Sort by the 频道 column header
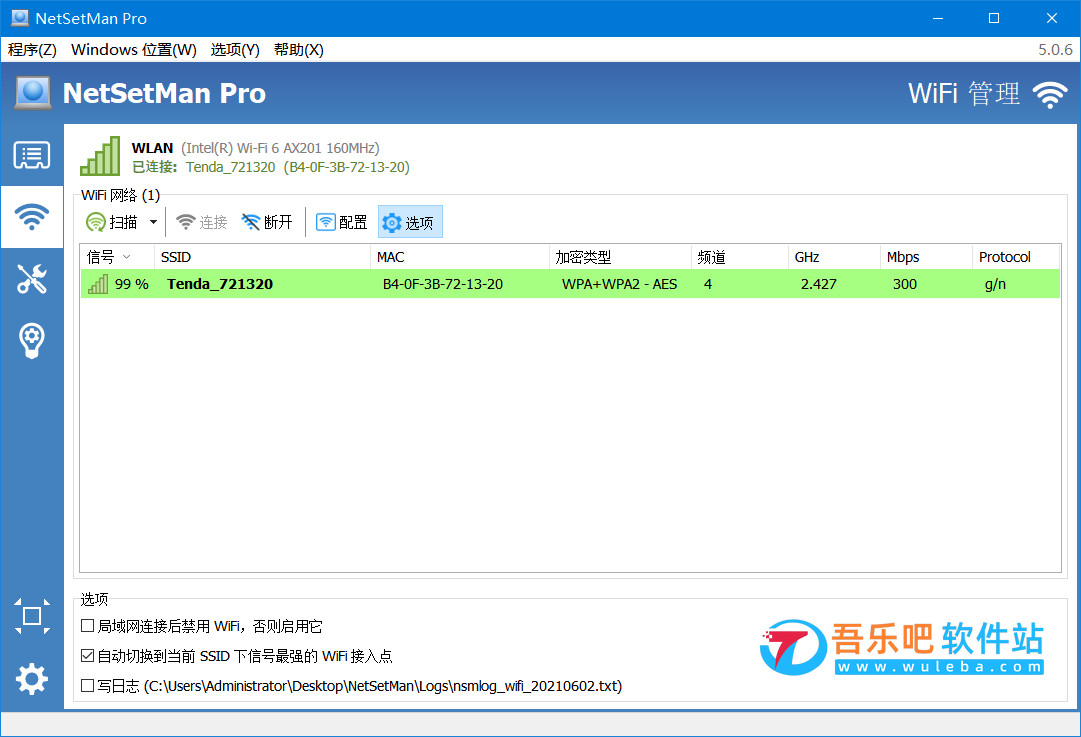Screen dimensions: 1081x737 740,257
